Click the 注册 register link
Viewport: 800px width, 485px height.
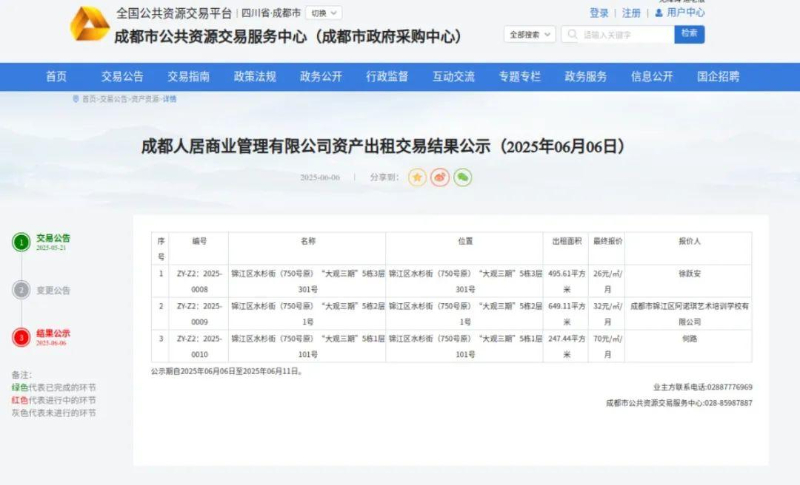[x=631, y=13]
